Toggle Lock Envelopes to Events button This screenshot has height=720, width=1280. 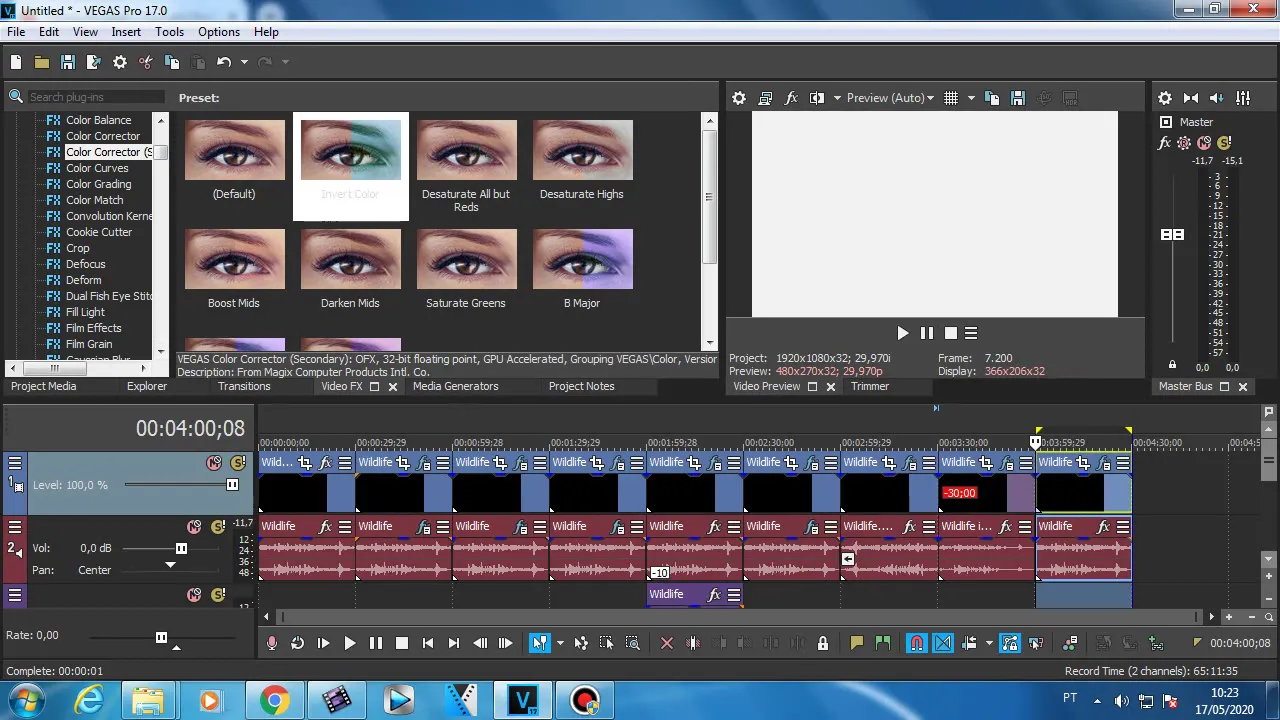click(1010, 643)
